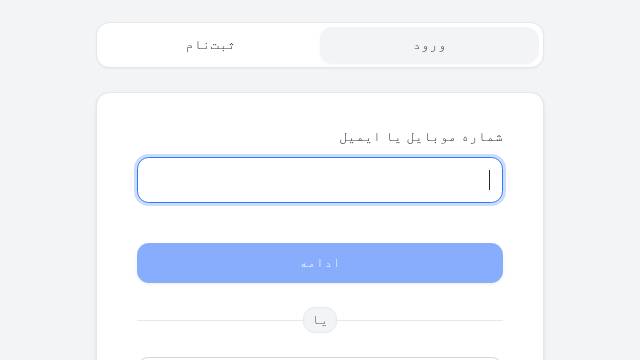
Task: Choose the registration tab labeled ثبت‌نام
Action: (x=210, y=45)
